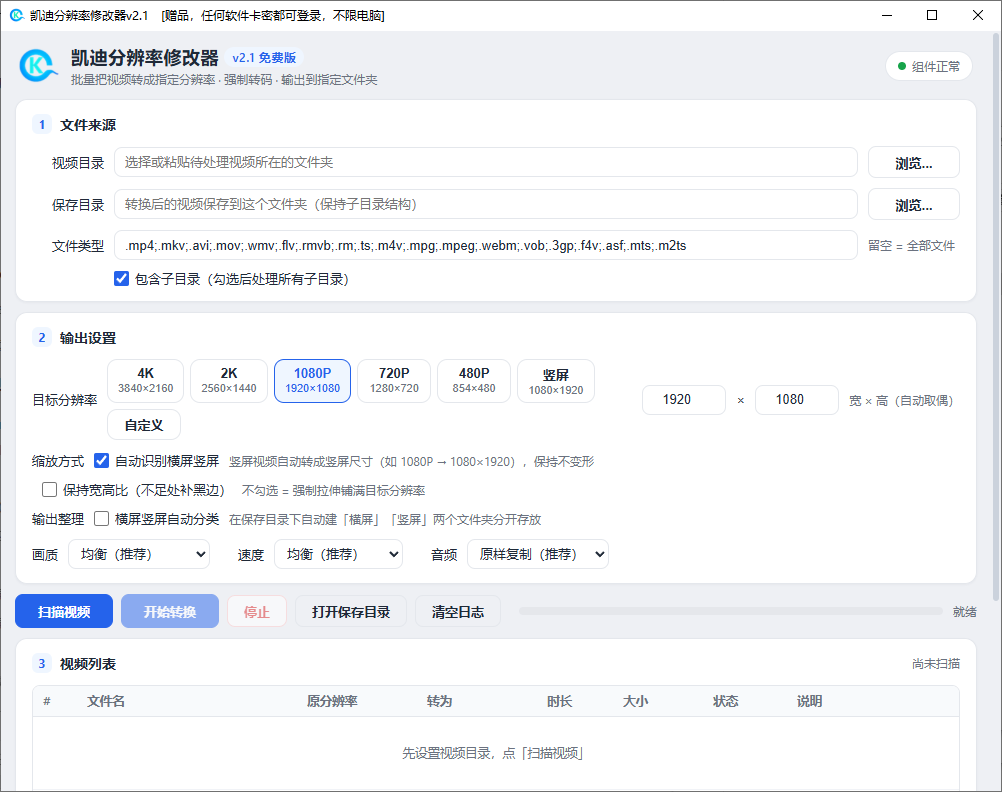The width and height of the screenshot is (1002, 792).
Task: Click the 说明 column header
Action: point(810,701)
